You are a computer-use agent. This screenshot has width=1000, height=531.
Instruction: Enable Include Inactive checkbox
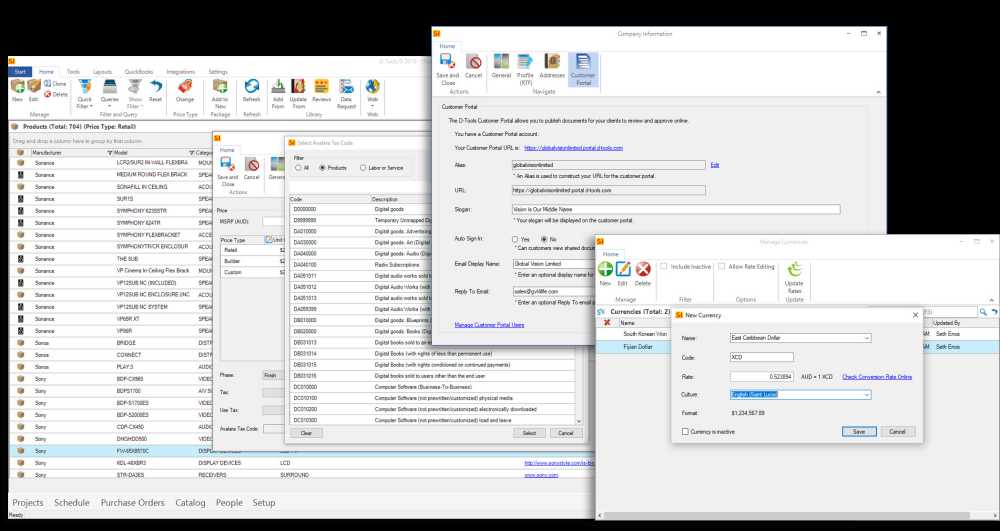(664, 266)
